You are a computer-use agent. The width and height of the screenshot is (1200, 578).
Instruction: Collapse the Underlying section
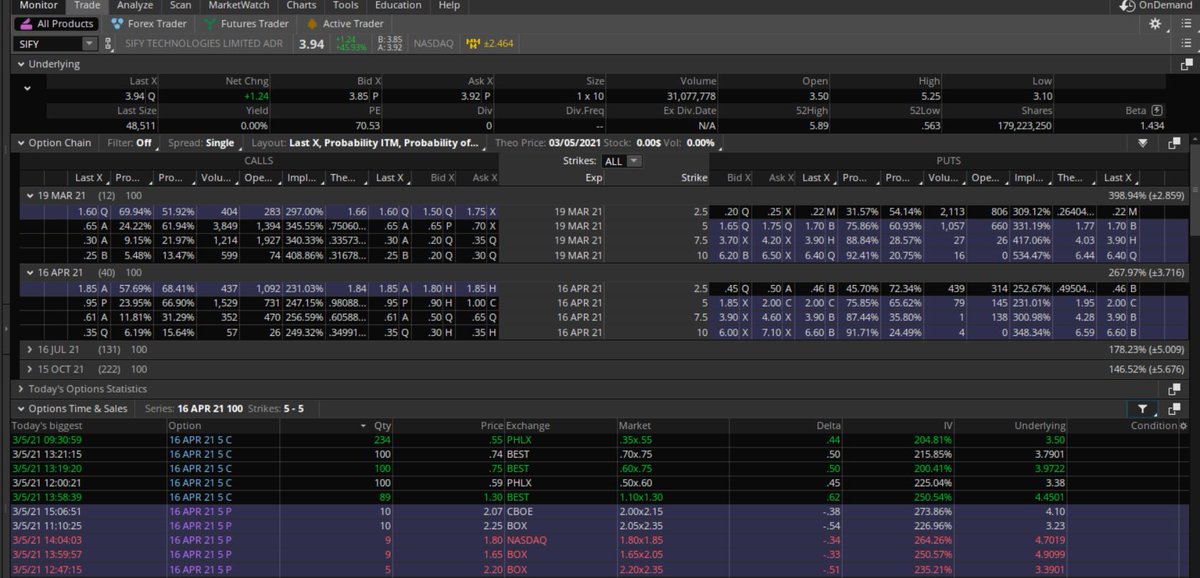point(19,64)
